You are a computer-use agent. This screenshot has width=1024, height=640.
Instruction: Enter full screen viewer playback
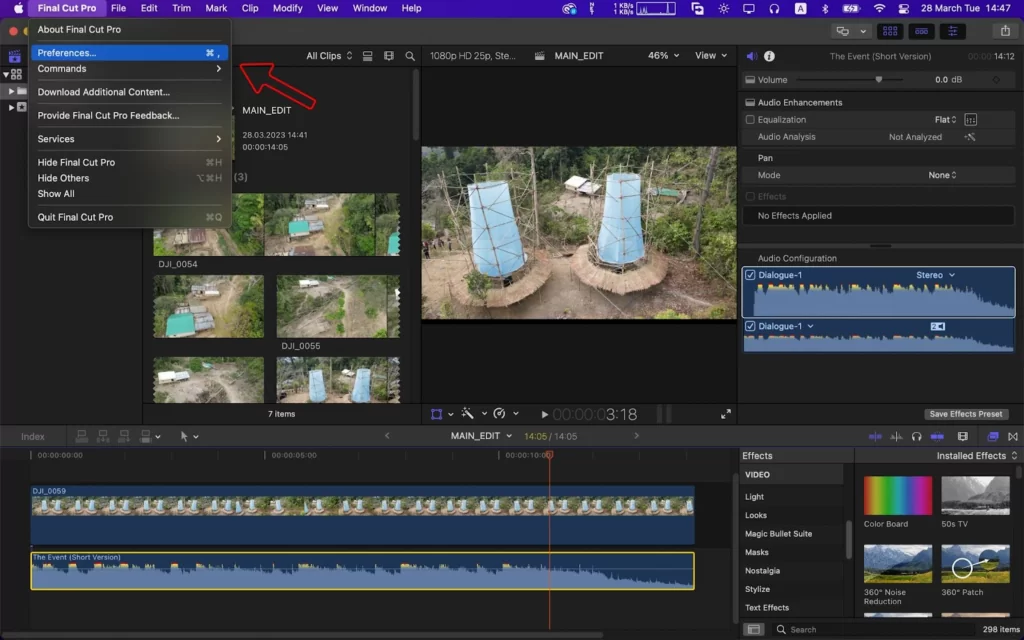tap(726, 414)
